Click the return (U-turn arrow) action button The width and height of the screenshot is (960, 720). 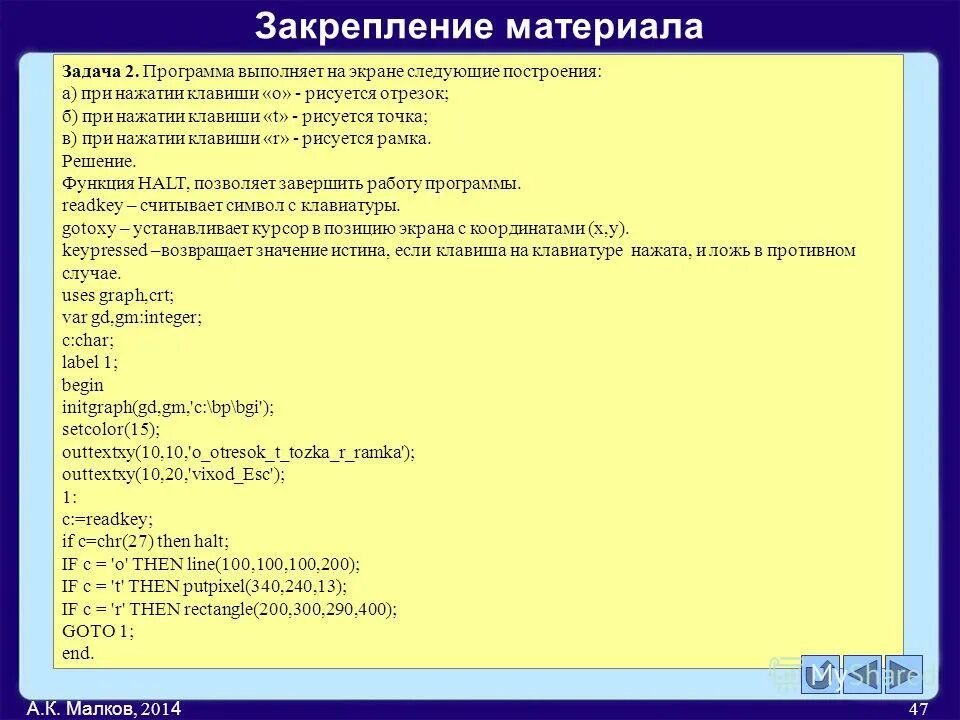(820, 674)
